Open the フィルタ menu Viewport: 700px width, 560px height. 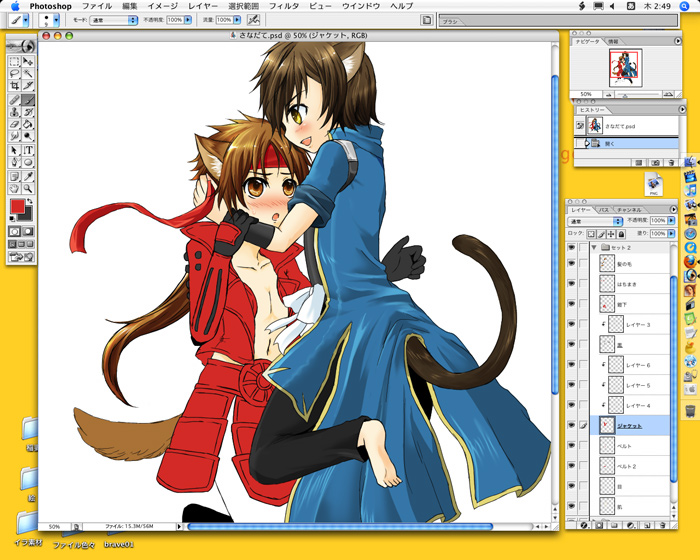click(284, 6)
